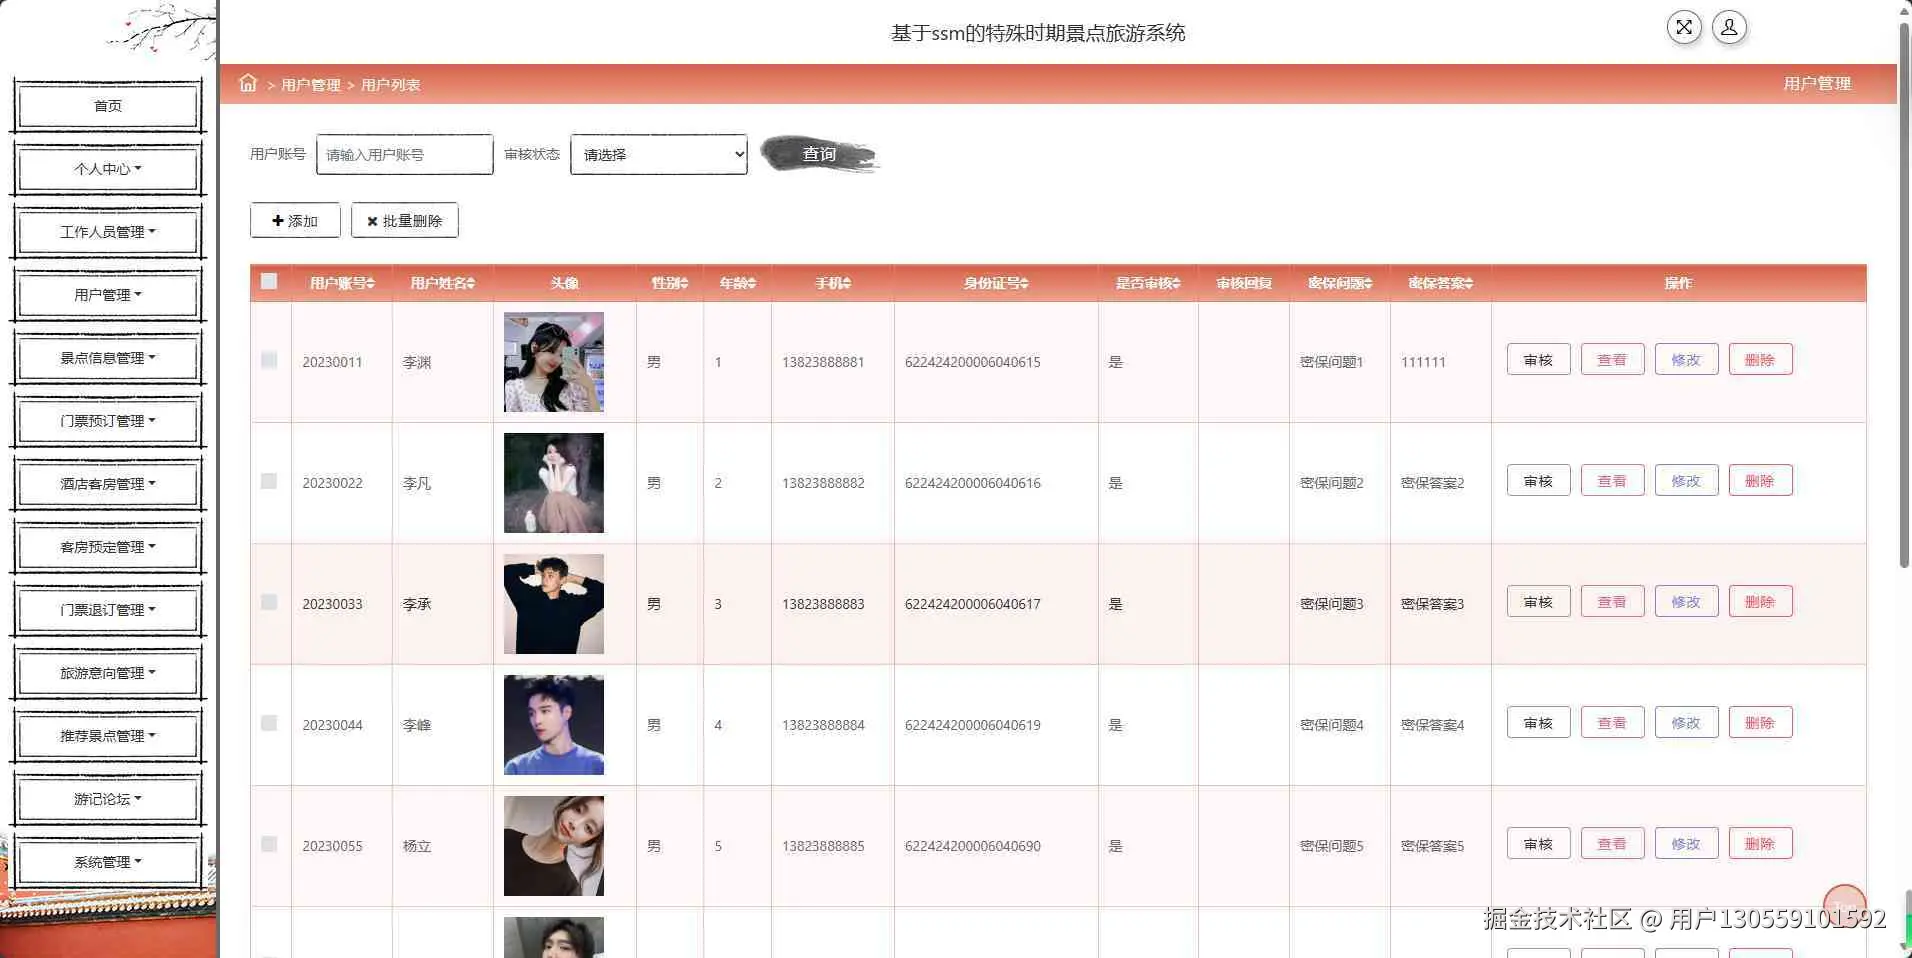Sort by the 手机 column header
The width and height of the screenshot is (1912, 958).
833,283
